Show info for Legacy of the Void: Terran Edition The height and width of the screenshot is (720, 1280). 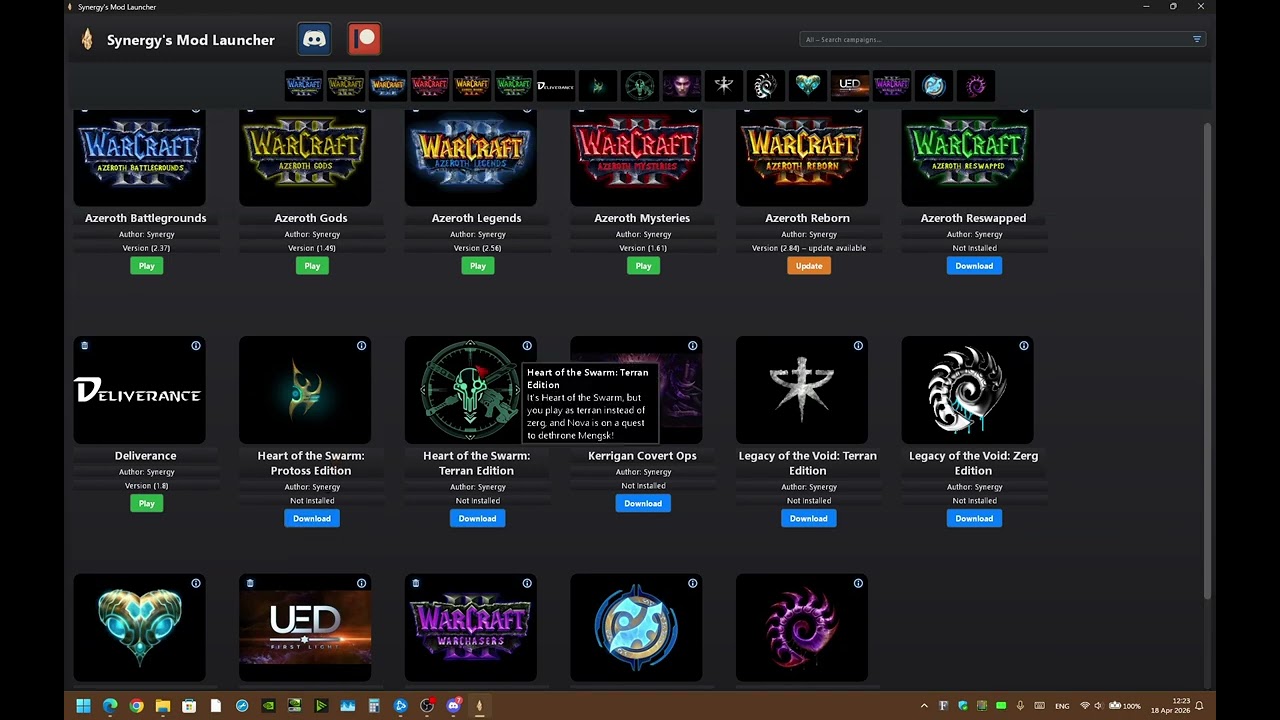coord(858,346)
